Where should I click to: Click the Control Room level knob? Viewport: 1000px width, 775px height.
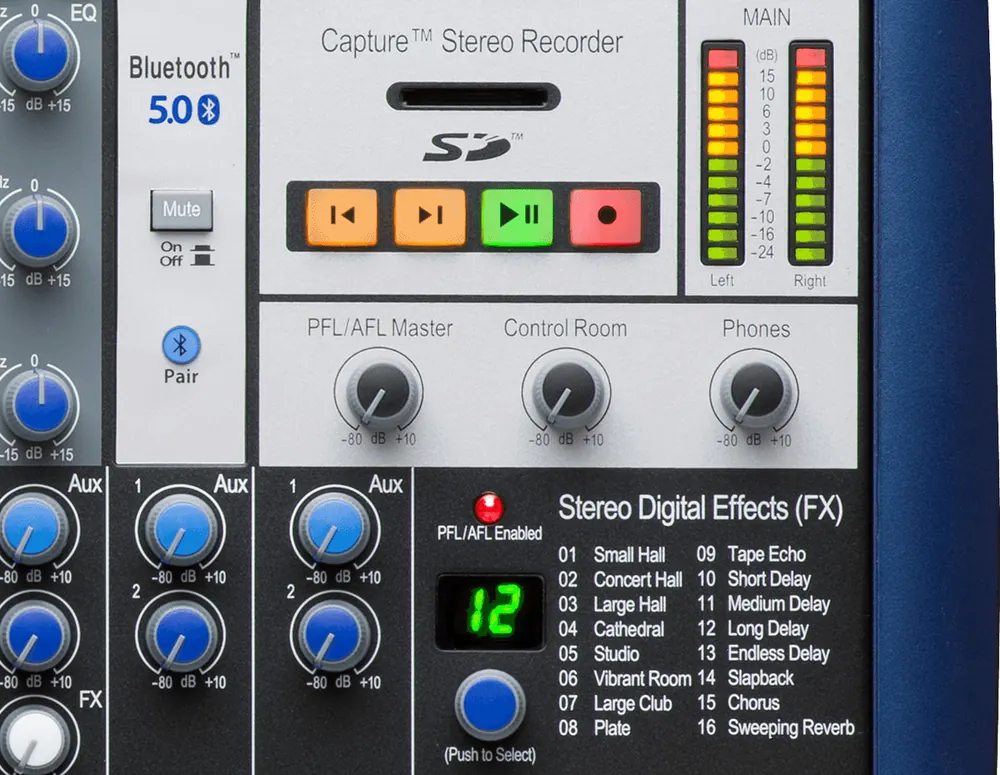pos(566,392)
